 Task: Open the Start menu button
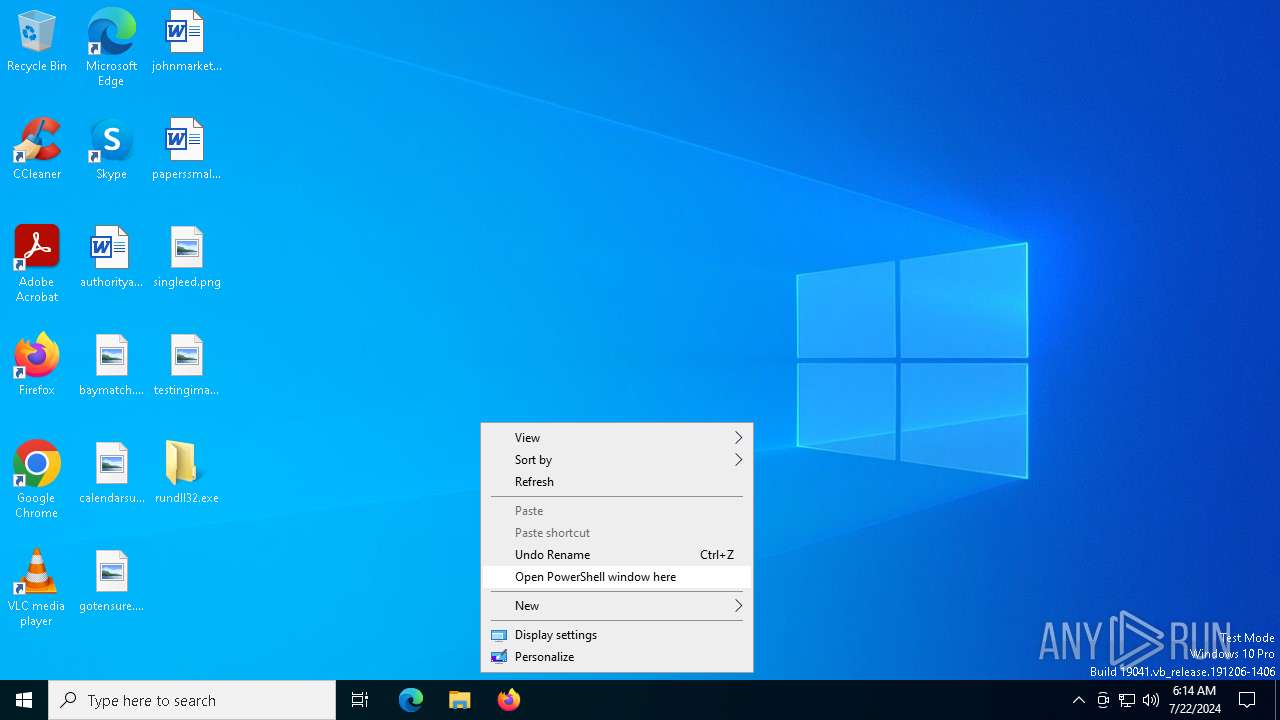pos(24,700)
